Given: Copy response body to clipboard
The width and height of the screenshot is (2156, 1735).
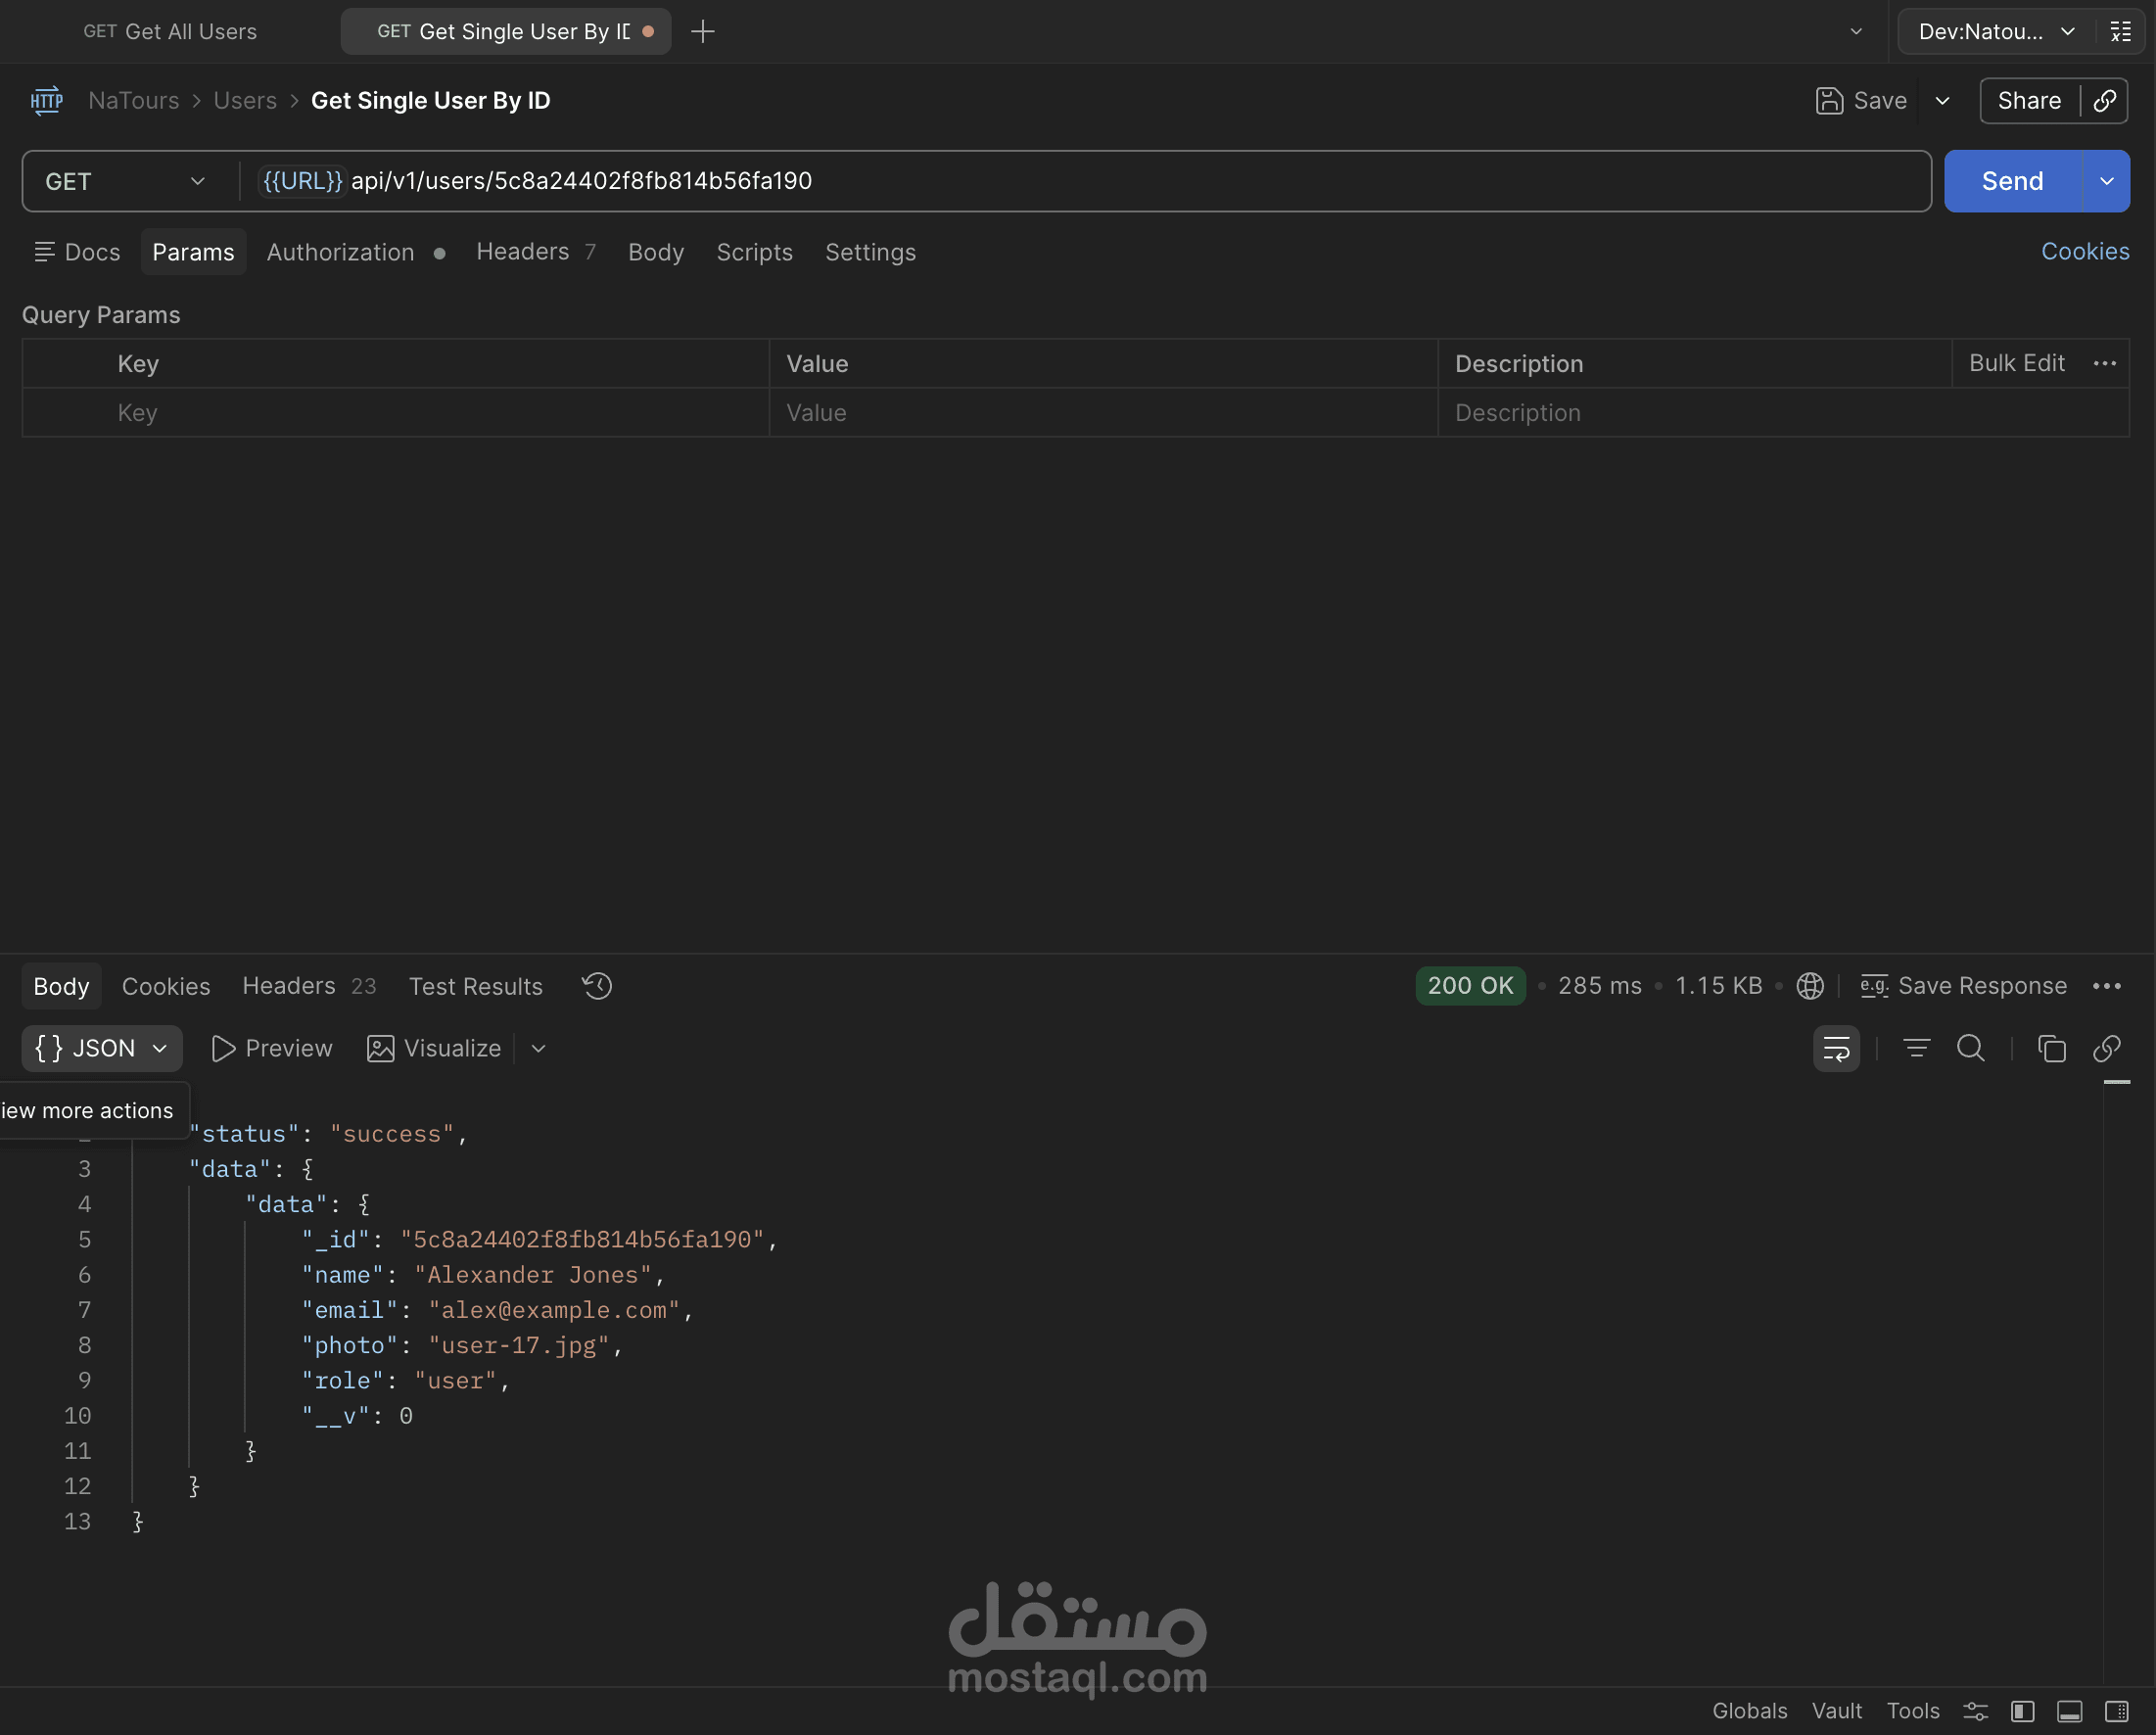Looking at the screenshot, I should [x=2051, y=1048].
